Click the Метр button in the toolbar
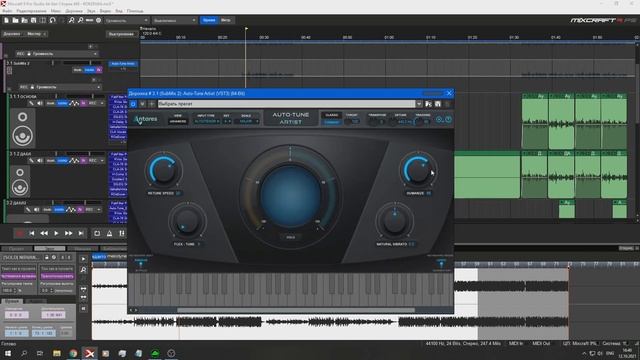The height and width of the screenshot is (360, 640). tap(226, 20)
